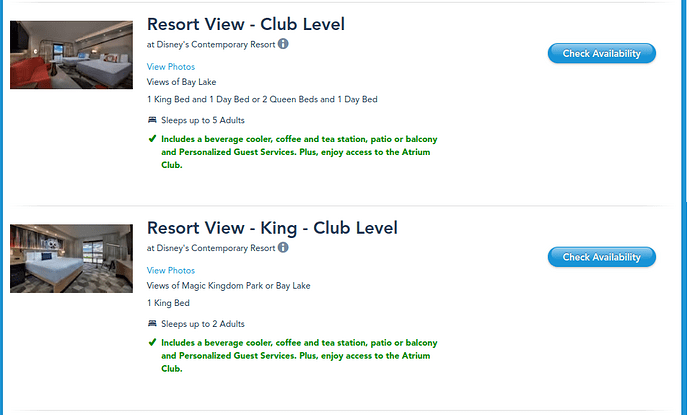Check Availability for Resort View - King - Club Level
The width and height of the screenshot is (690, 415).
(602, 257)
